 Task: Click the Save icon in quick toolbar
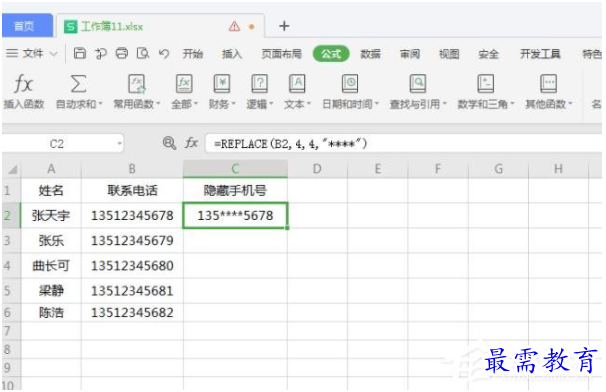click(x=80, y=53)
